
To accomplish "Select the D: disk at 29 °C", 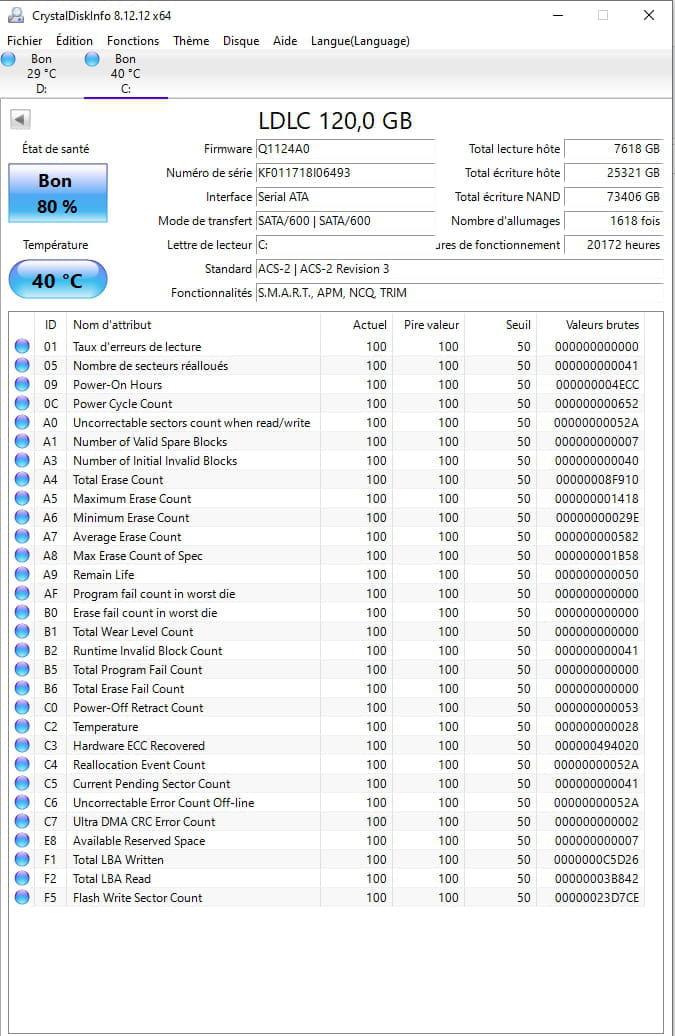I will (41, 73).
